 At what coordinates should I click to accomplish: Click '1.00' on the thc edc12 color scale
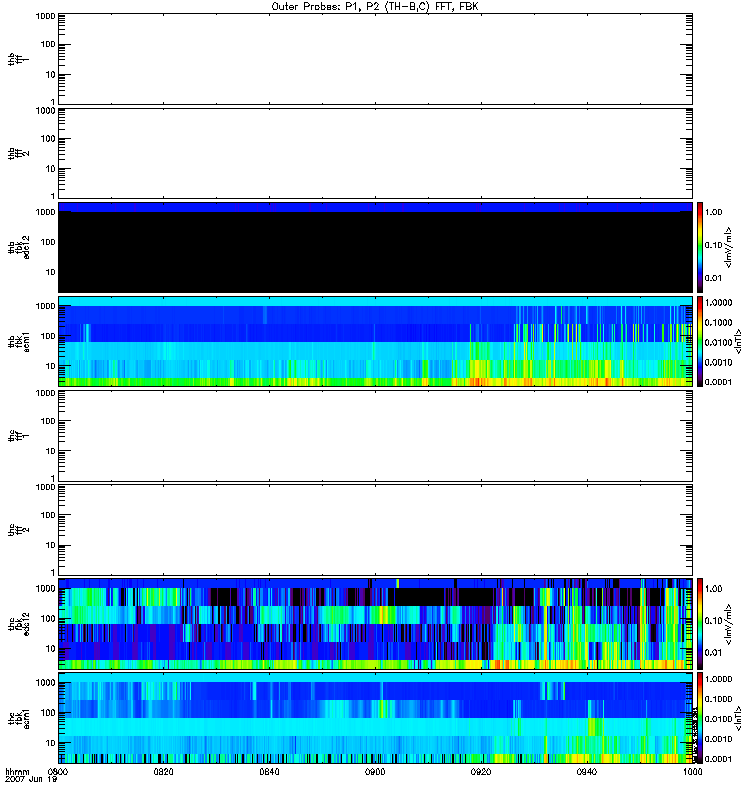713,589
